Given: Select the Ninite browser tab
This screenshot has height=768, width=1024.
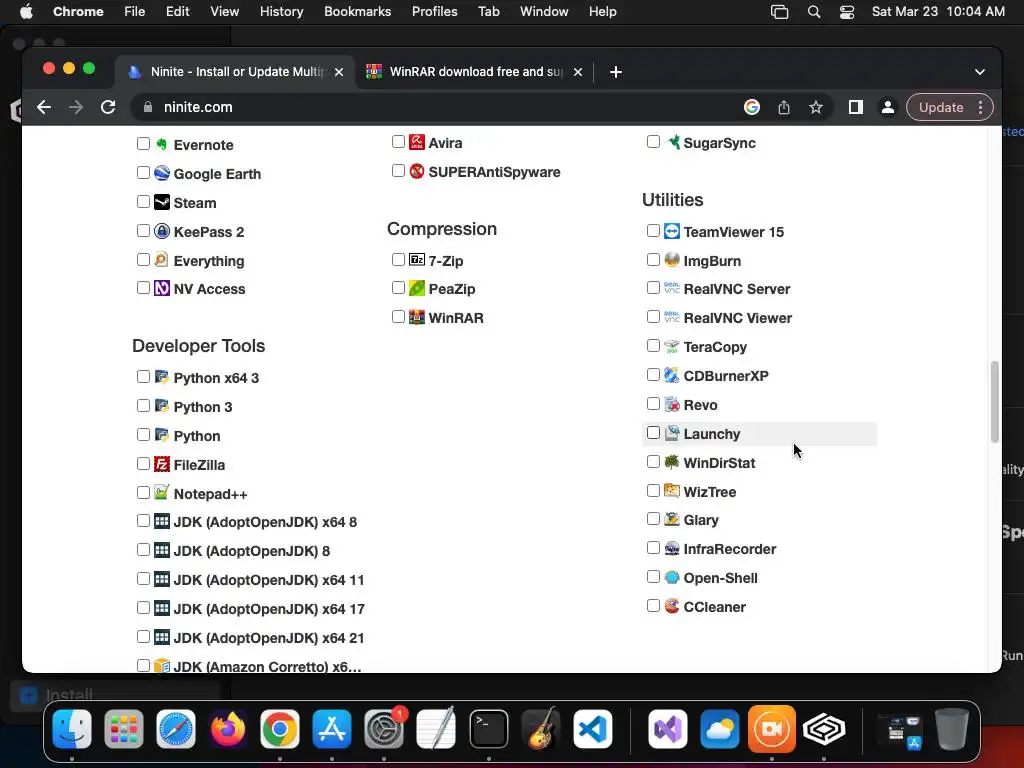Looking at the screenshot, I should 235,72.
